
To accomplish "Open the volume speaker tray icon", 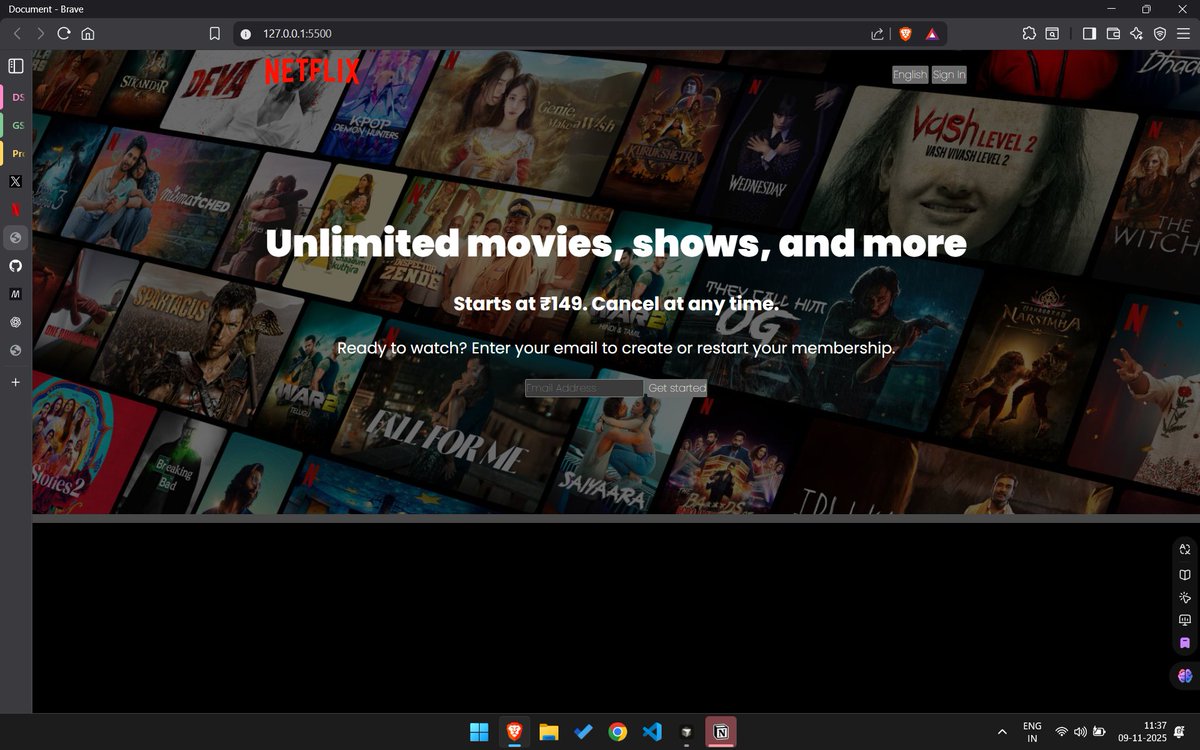I will pyautogui.click(x=1080, y=732).
